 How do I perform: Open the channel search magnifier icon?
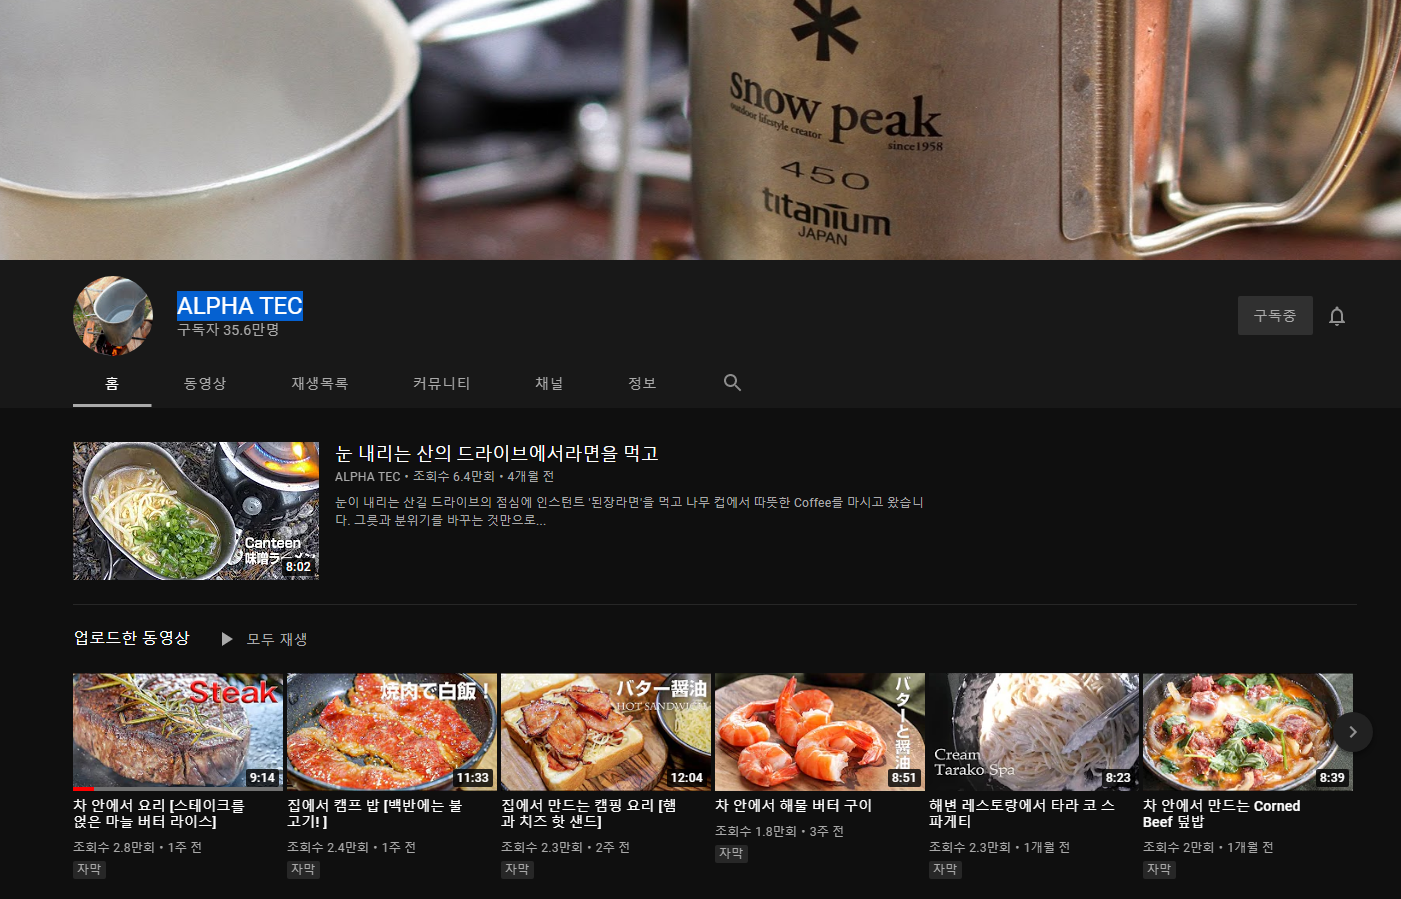[x=732, y=383]
